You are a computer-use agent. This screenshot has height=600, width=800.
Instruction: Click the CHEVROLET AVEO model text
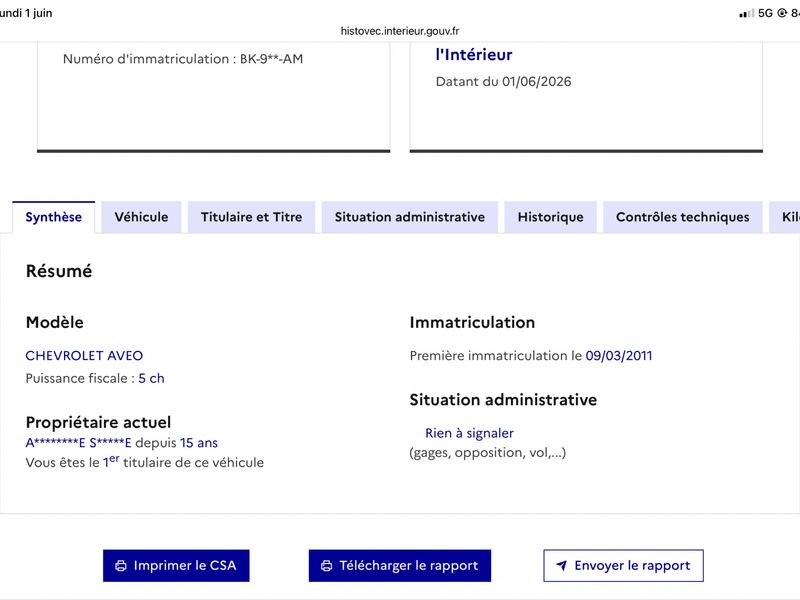pos(84,356)
